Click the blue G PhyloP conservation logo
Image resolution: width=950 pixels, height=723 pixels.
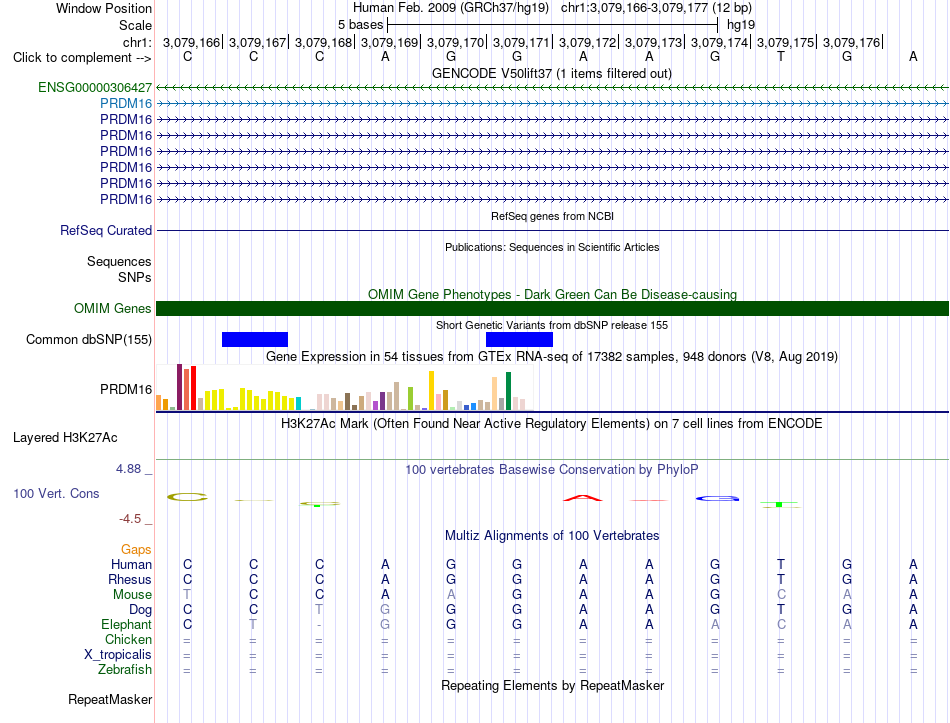717,499
